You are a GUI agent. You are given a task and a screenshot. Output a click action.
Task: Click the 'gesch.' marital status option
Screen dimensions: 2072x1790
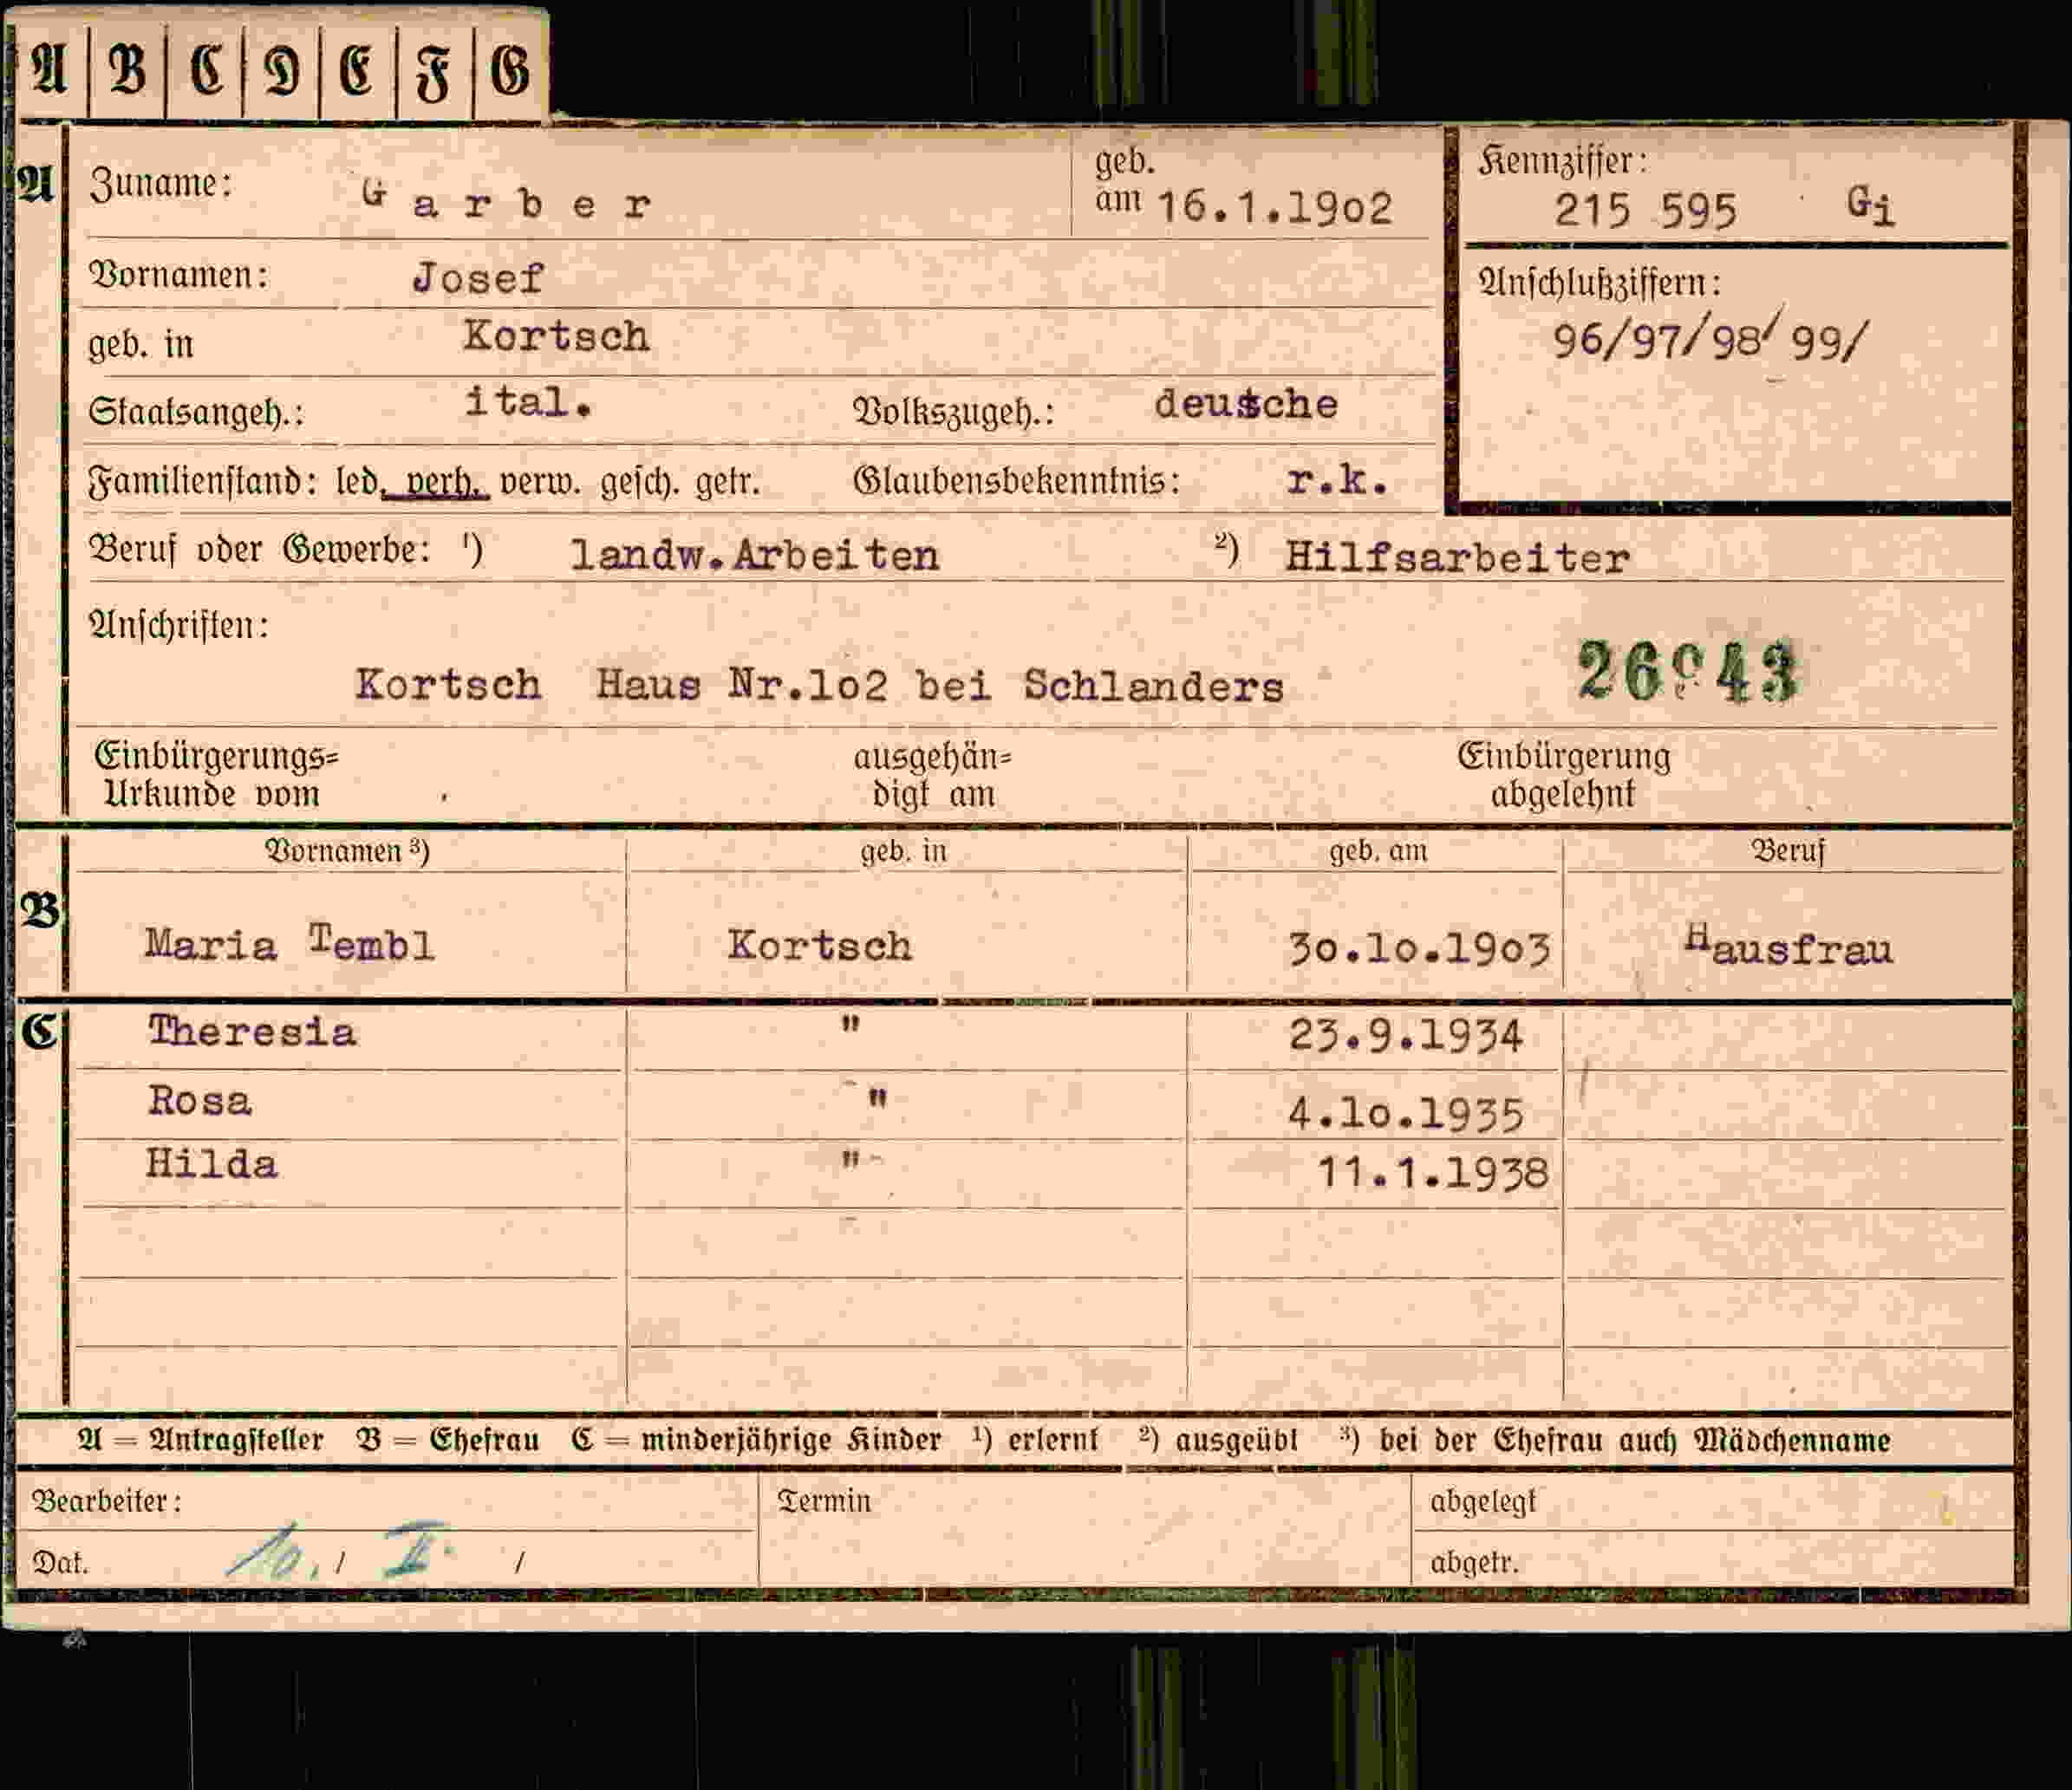639,483
